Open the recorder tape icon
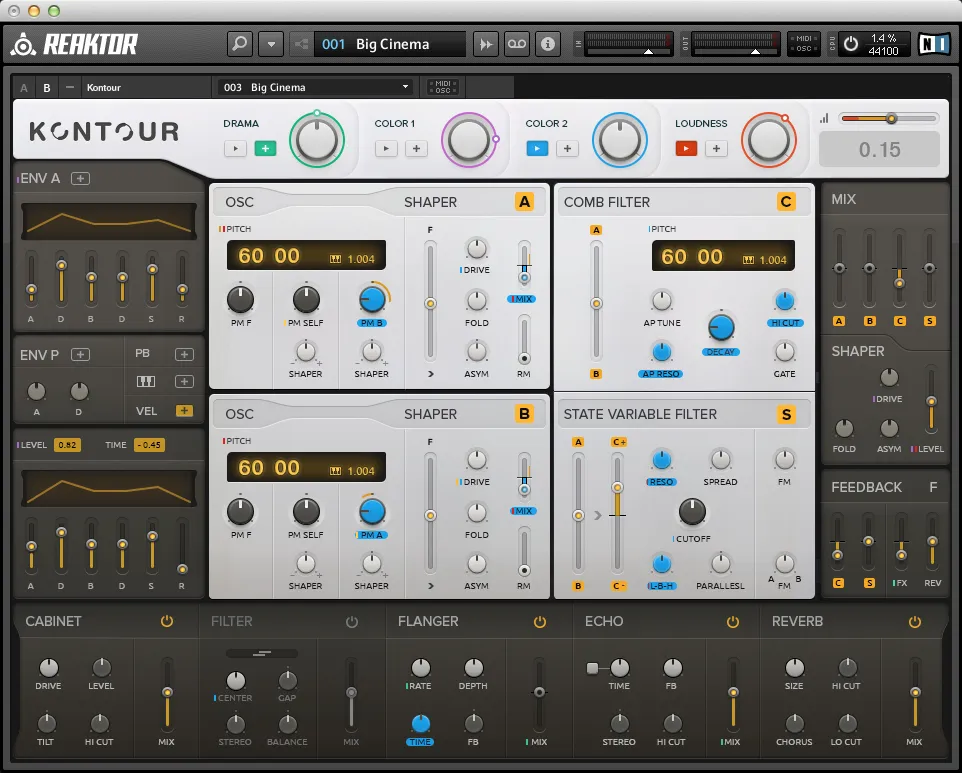The image size is (962, 773). [x=517, y=44]
